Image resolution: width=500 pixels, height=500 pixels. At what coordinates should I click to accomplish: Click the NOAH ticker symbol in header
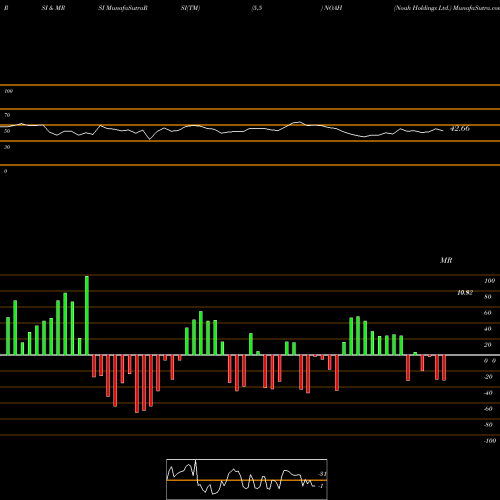(333, 8)
